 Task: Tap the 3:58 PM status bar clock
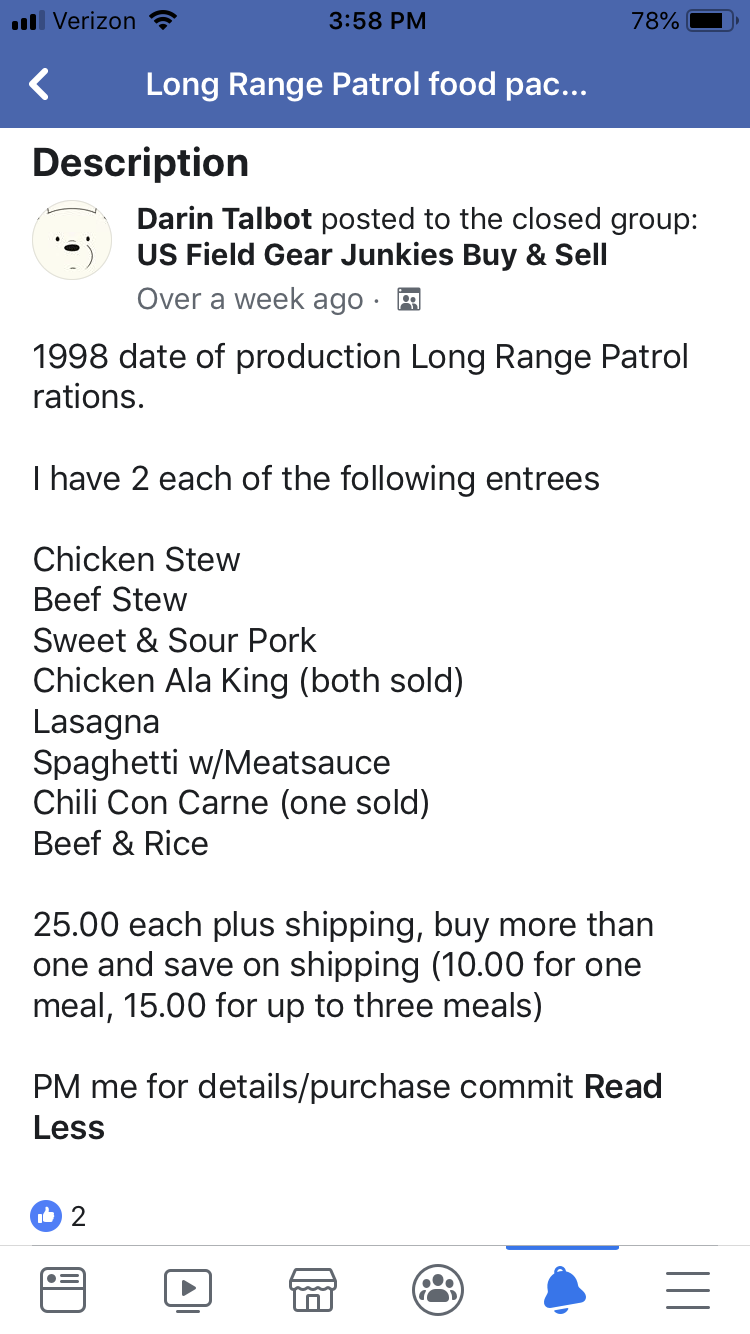click(x=376, y=20)
